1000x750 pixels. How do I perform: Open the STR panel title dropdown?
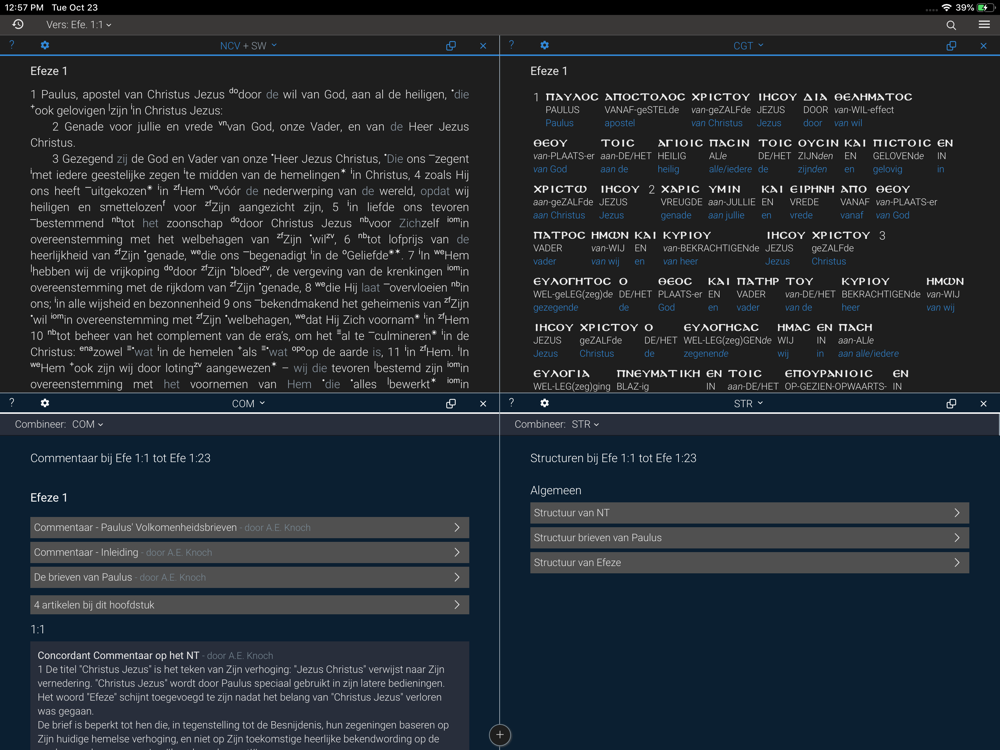748,404
